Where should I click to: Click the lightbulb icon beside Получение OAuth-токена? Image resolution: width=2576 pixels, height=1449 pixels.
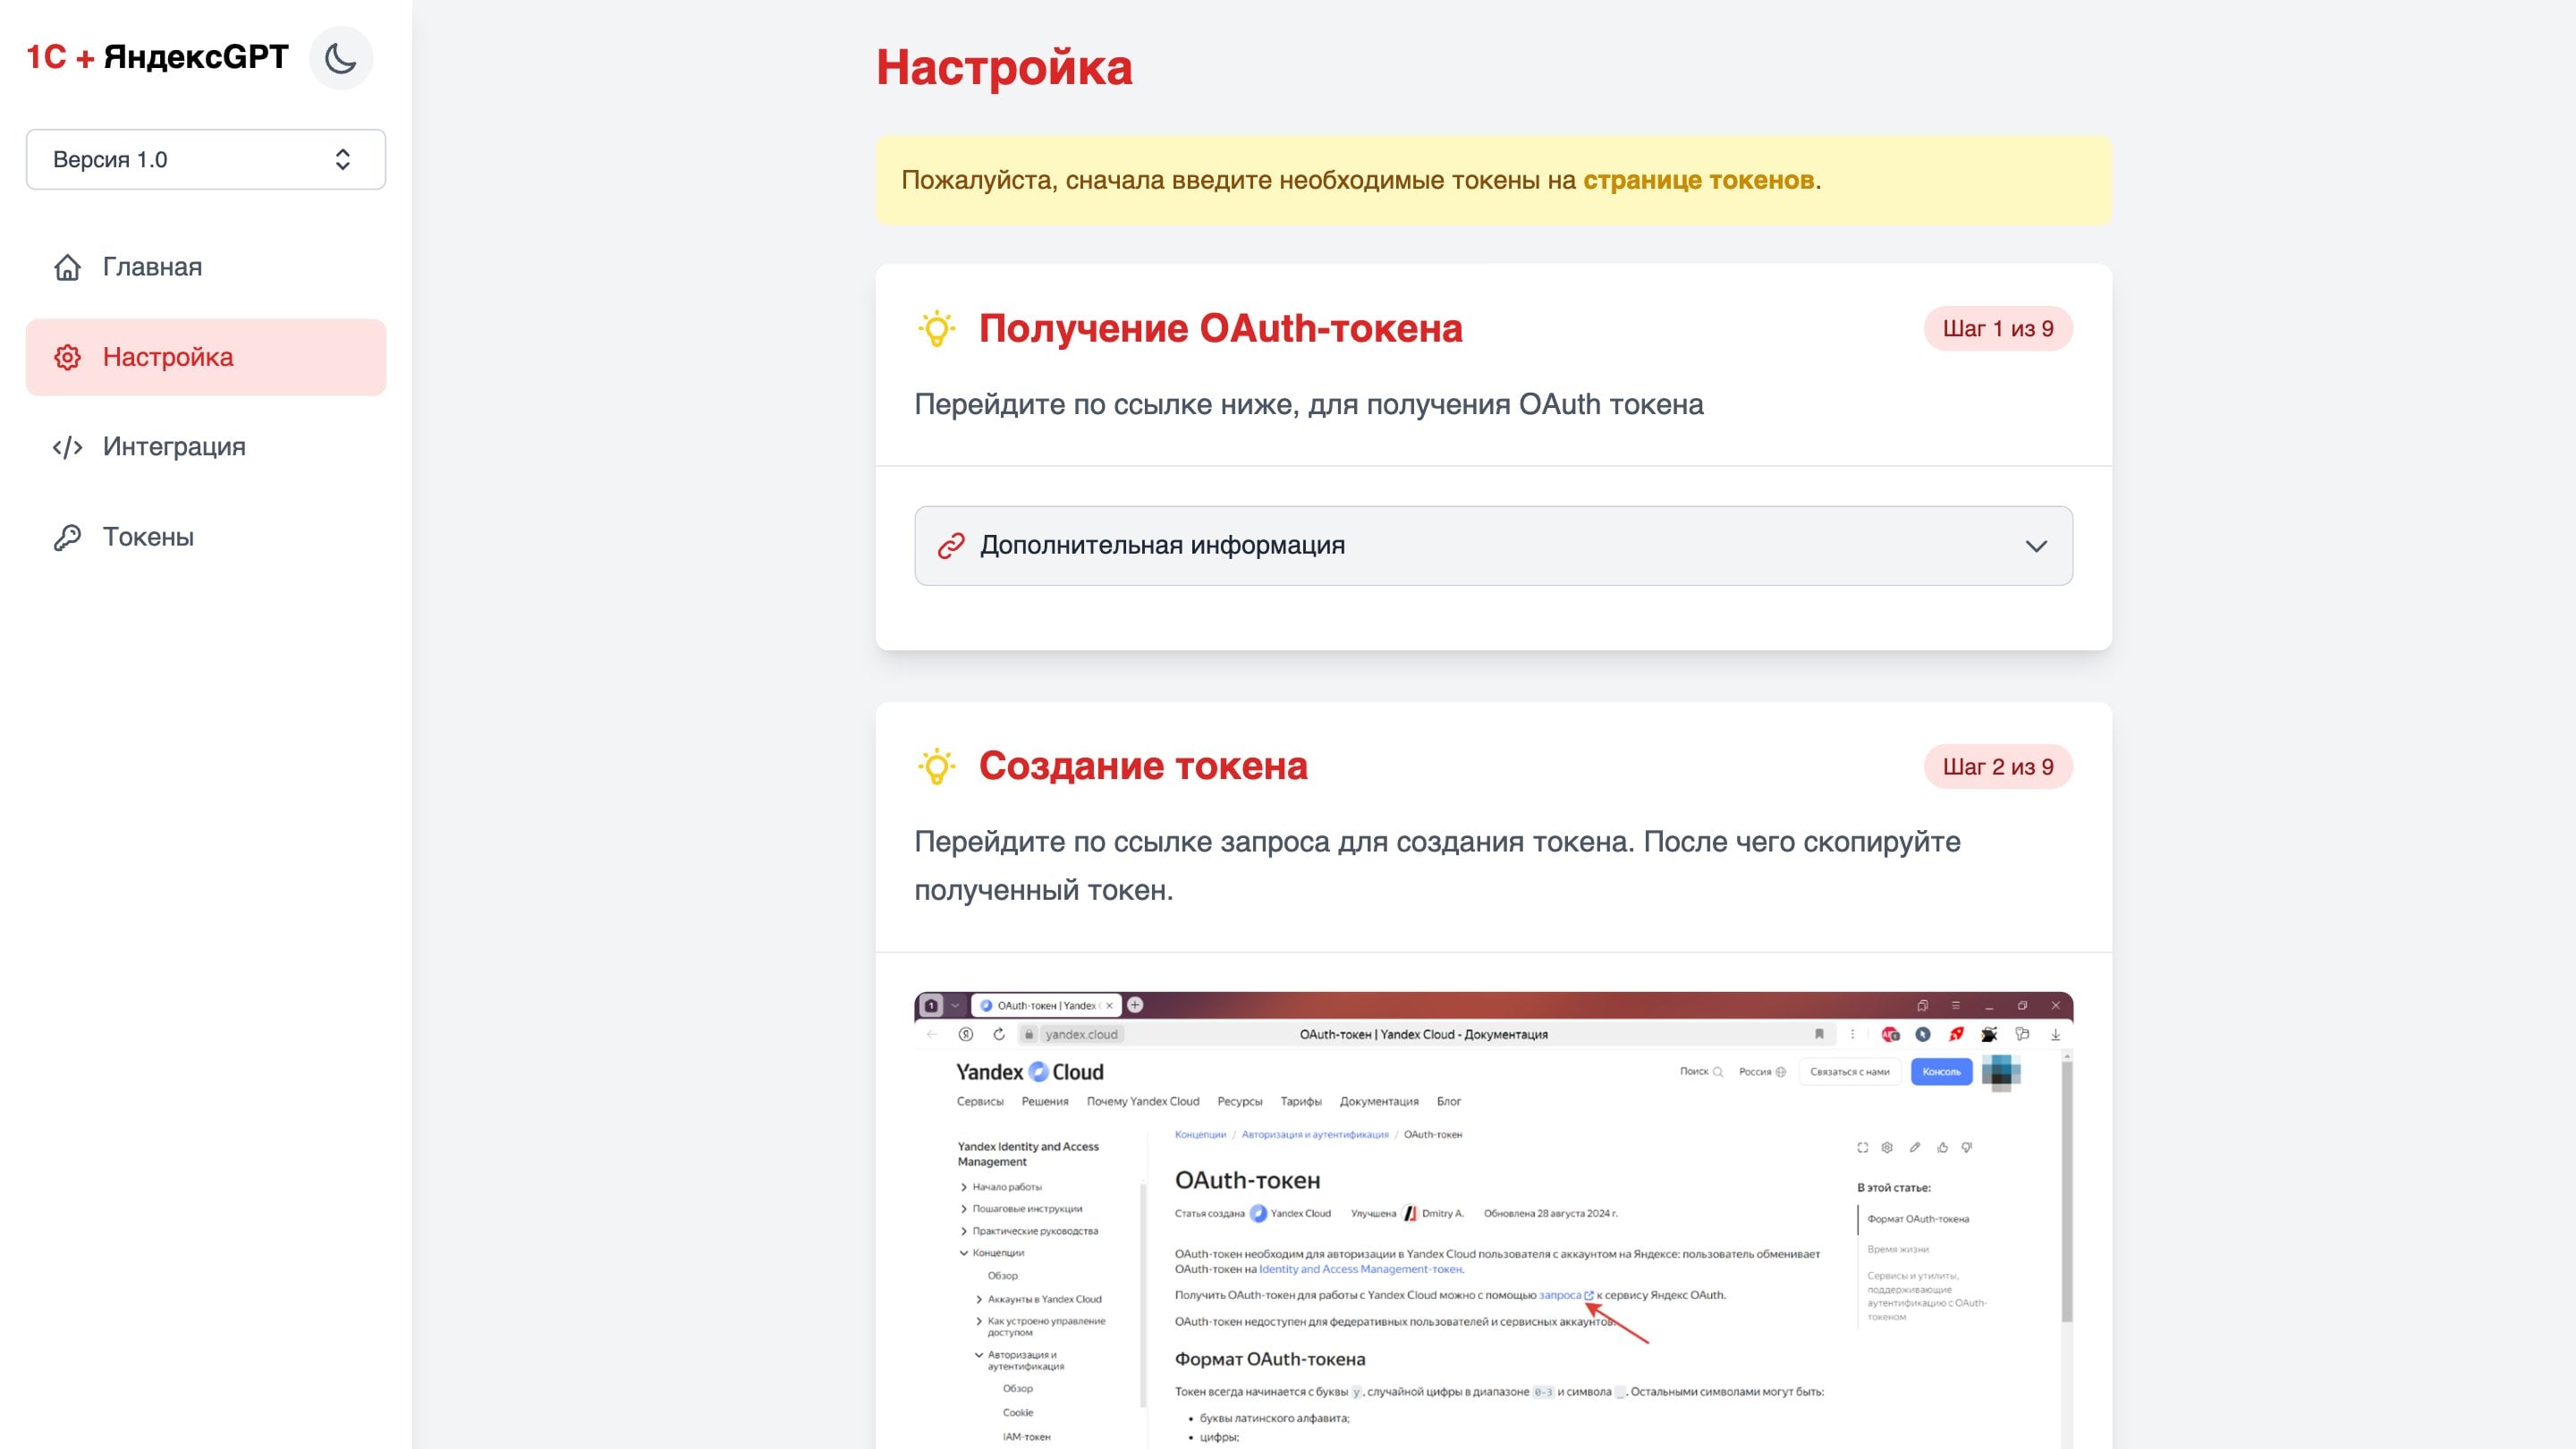tap(936, 329)
